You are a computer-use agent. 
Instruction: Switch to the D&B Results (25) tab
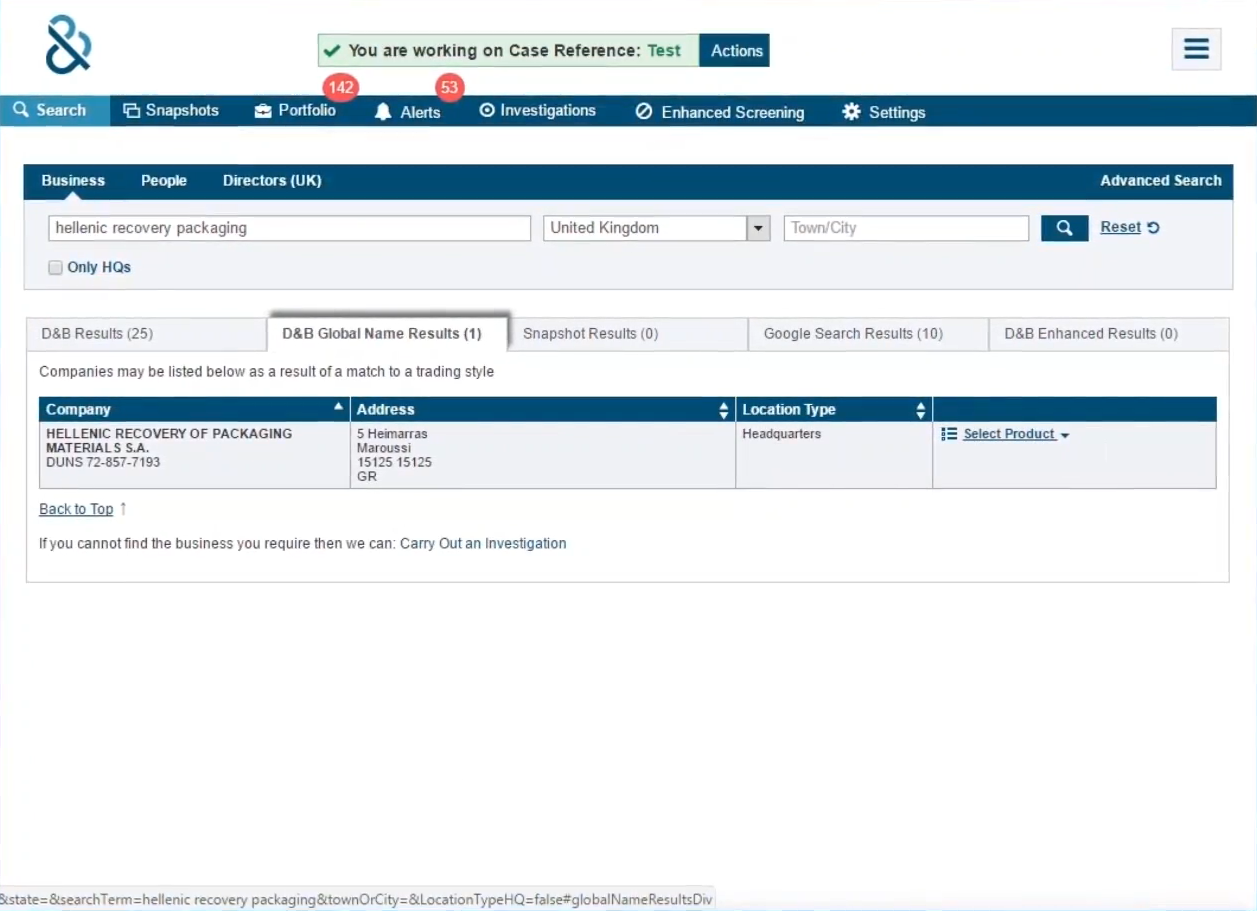click(x=97, y=334)
